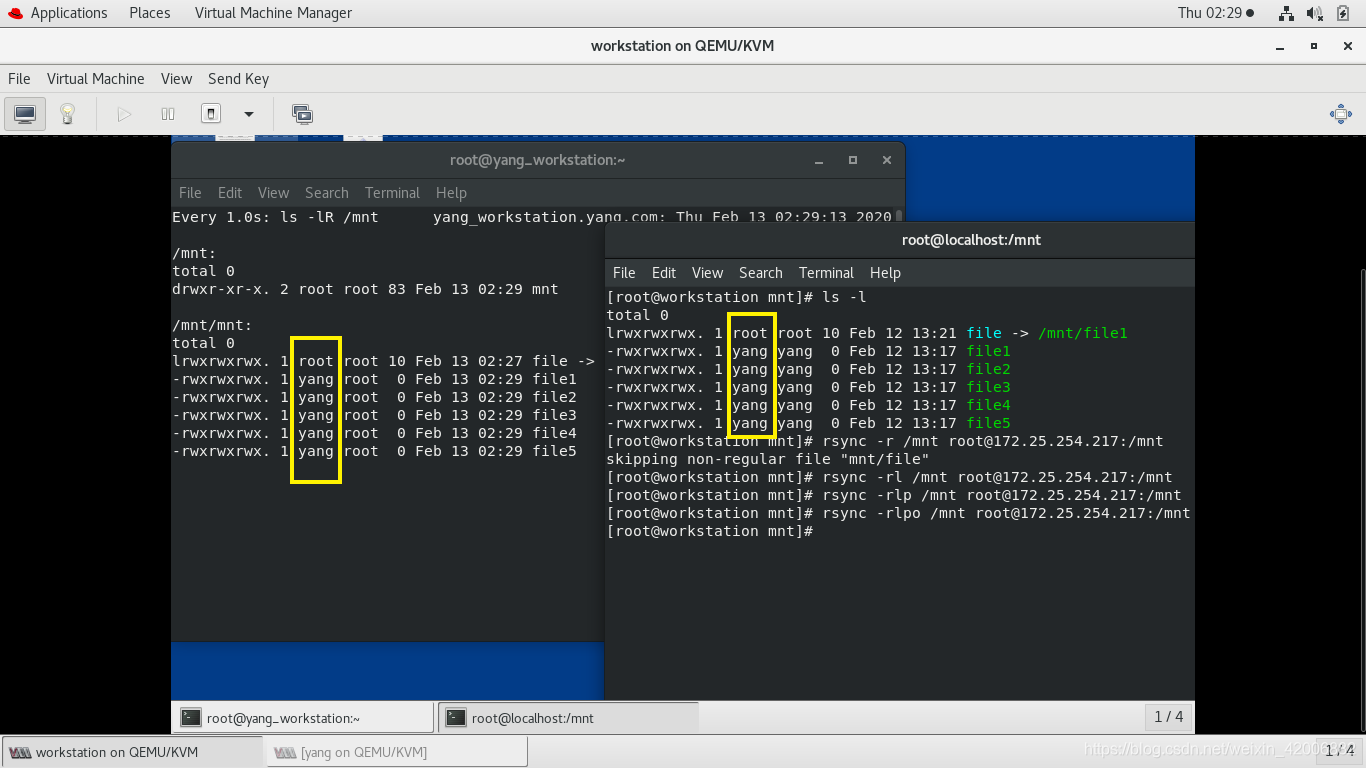Click 'rsync -rlp /mnt' command line

tap(894, 495)
